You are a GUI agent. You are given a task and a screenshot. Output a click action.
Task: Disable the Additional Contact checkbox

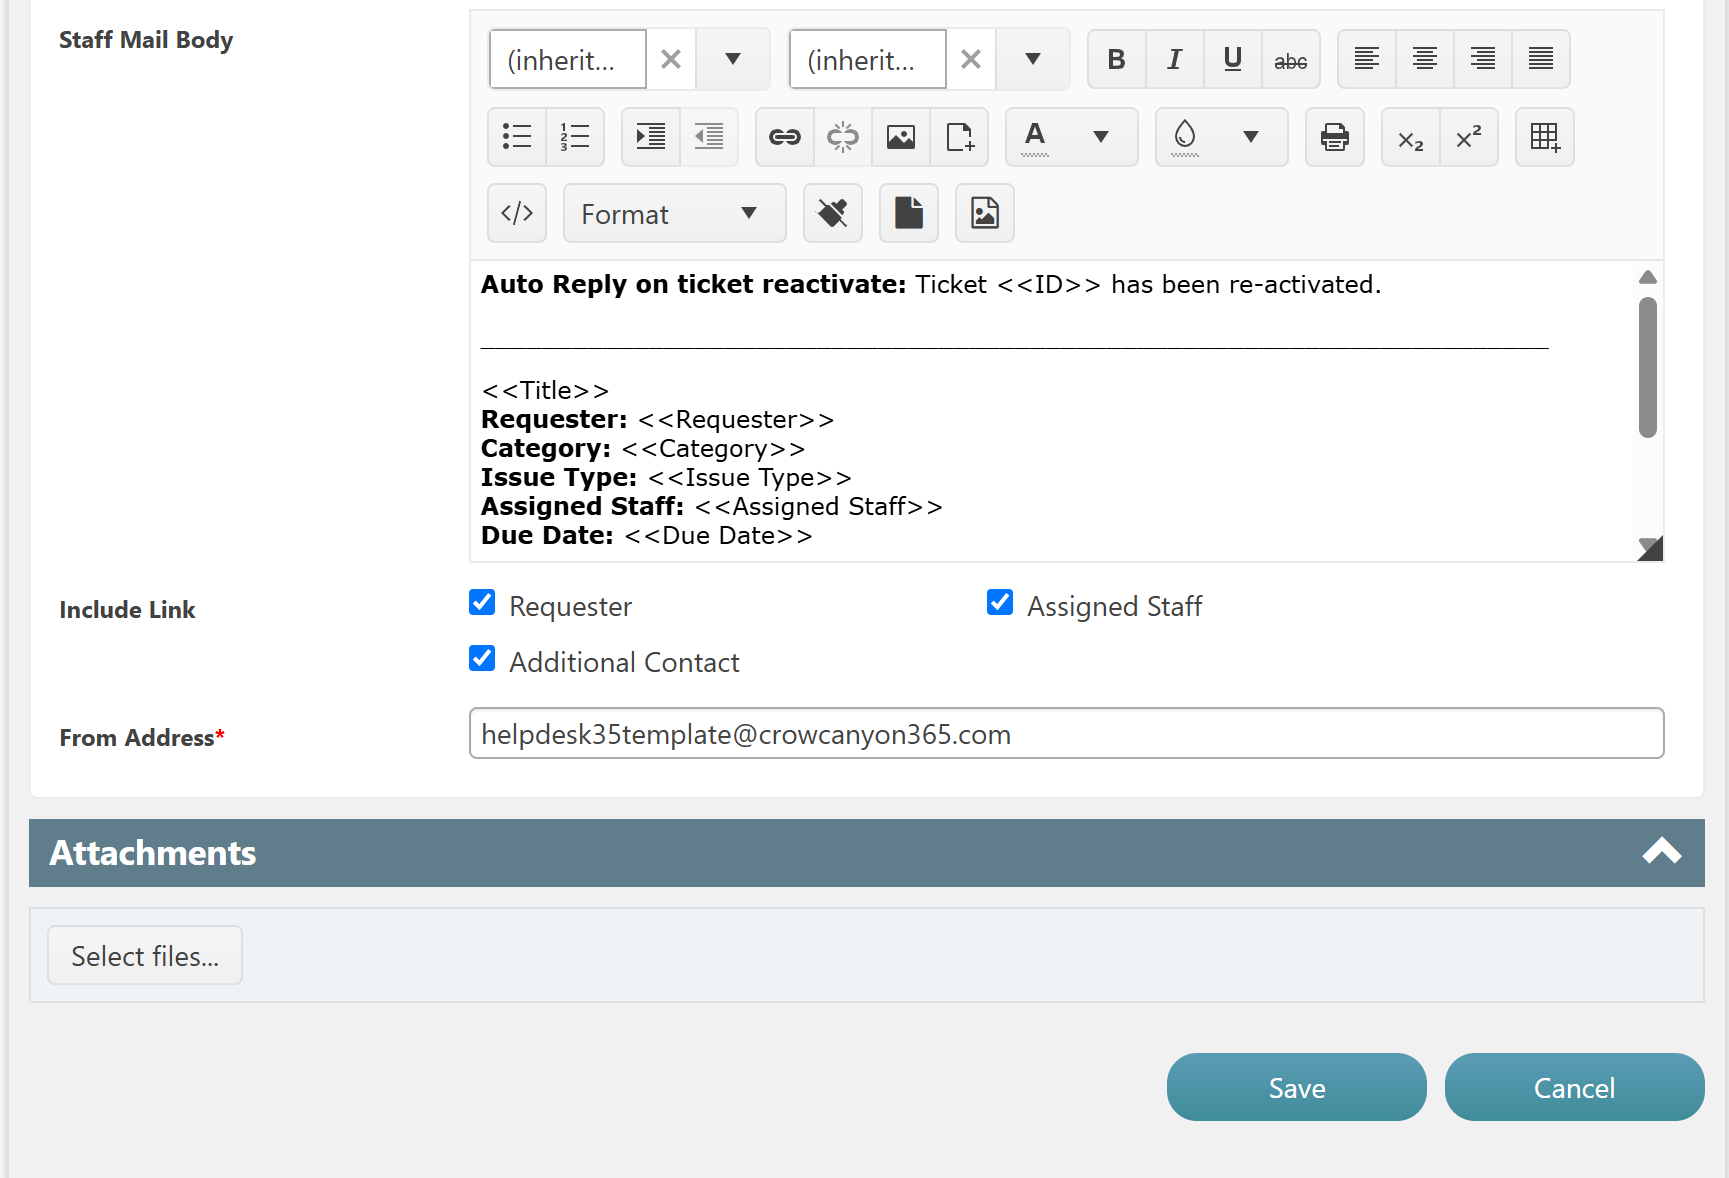482,659
